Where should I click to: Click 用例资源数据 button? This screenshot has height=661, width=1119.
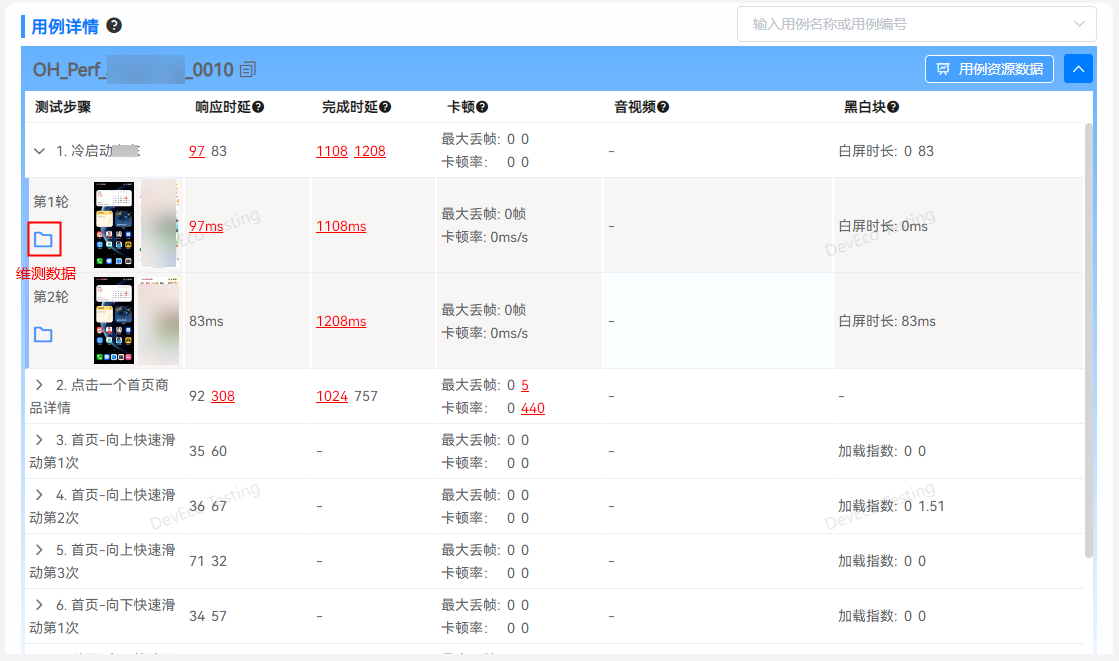point(989,69)
